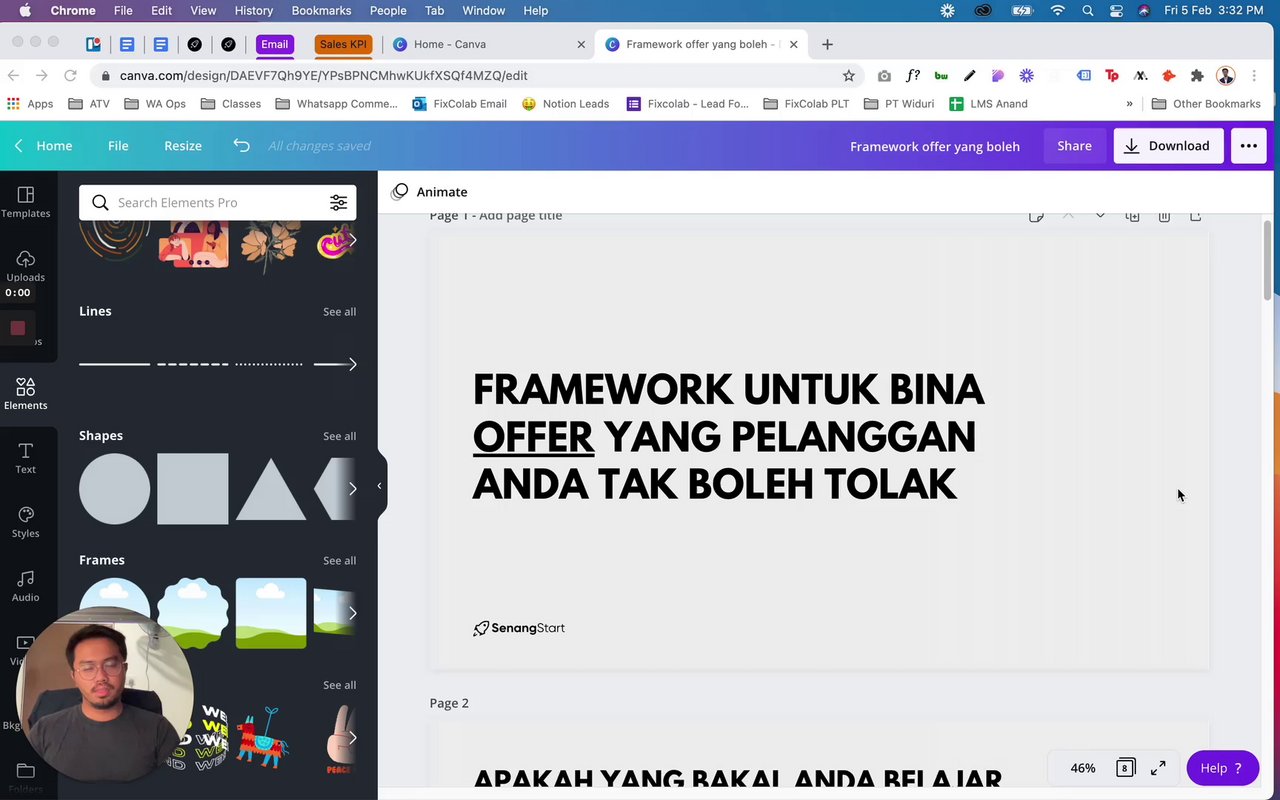Add the solid line element
Viewport: 1280px width, 800px height.
114,364
